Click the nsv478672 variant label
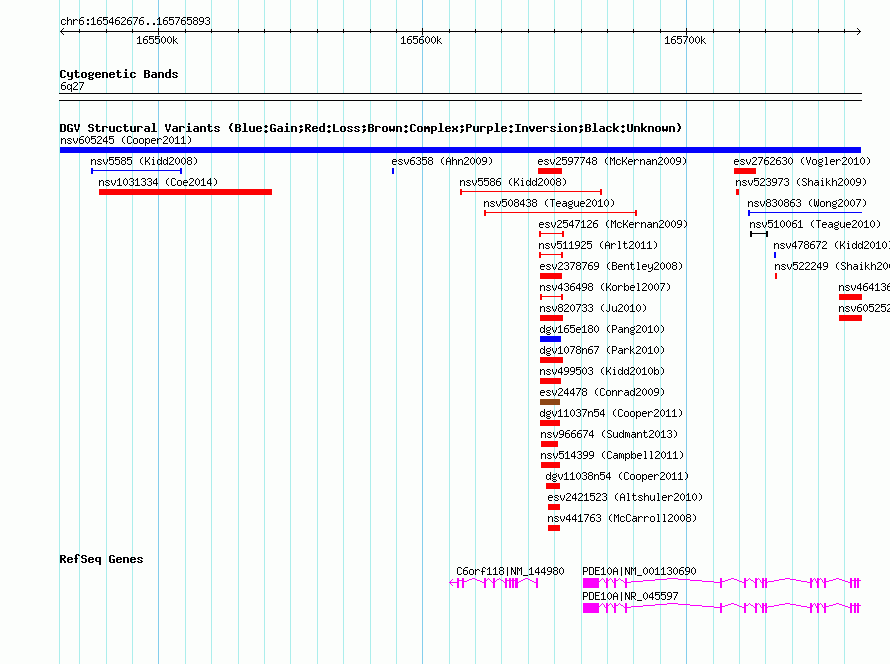The width and height of the screenshot is (890, 664). pyautogui.click(x=832, y=245)
